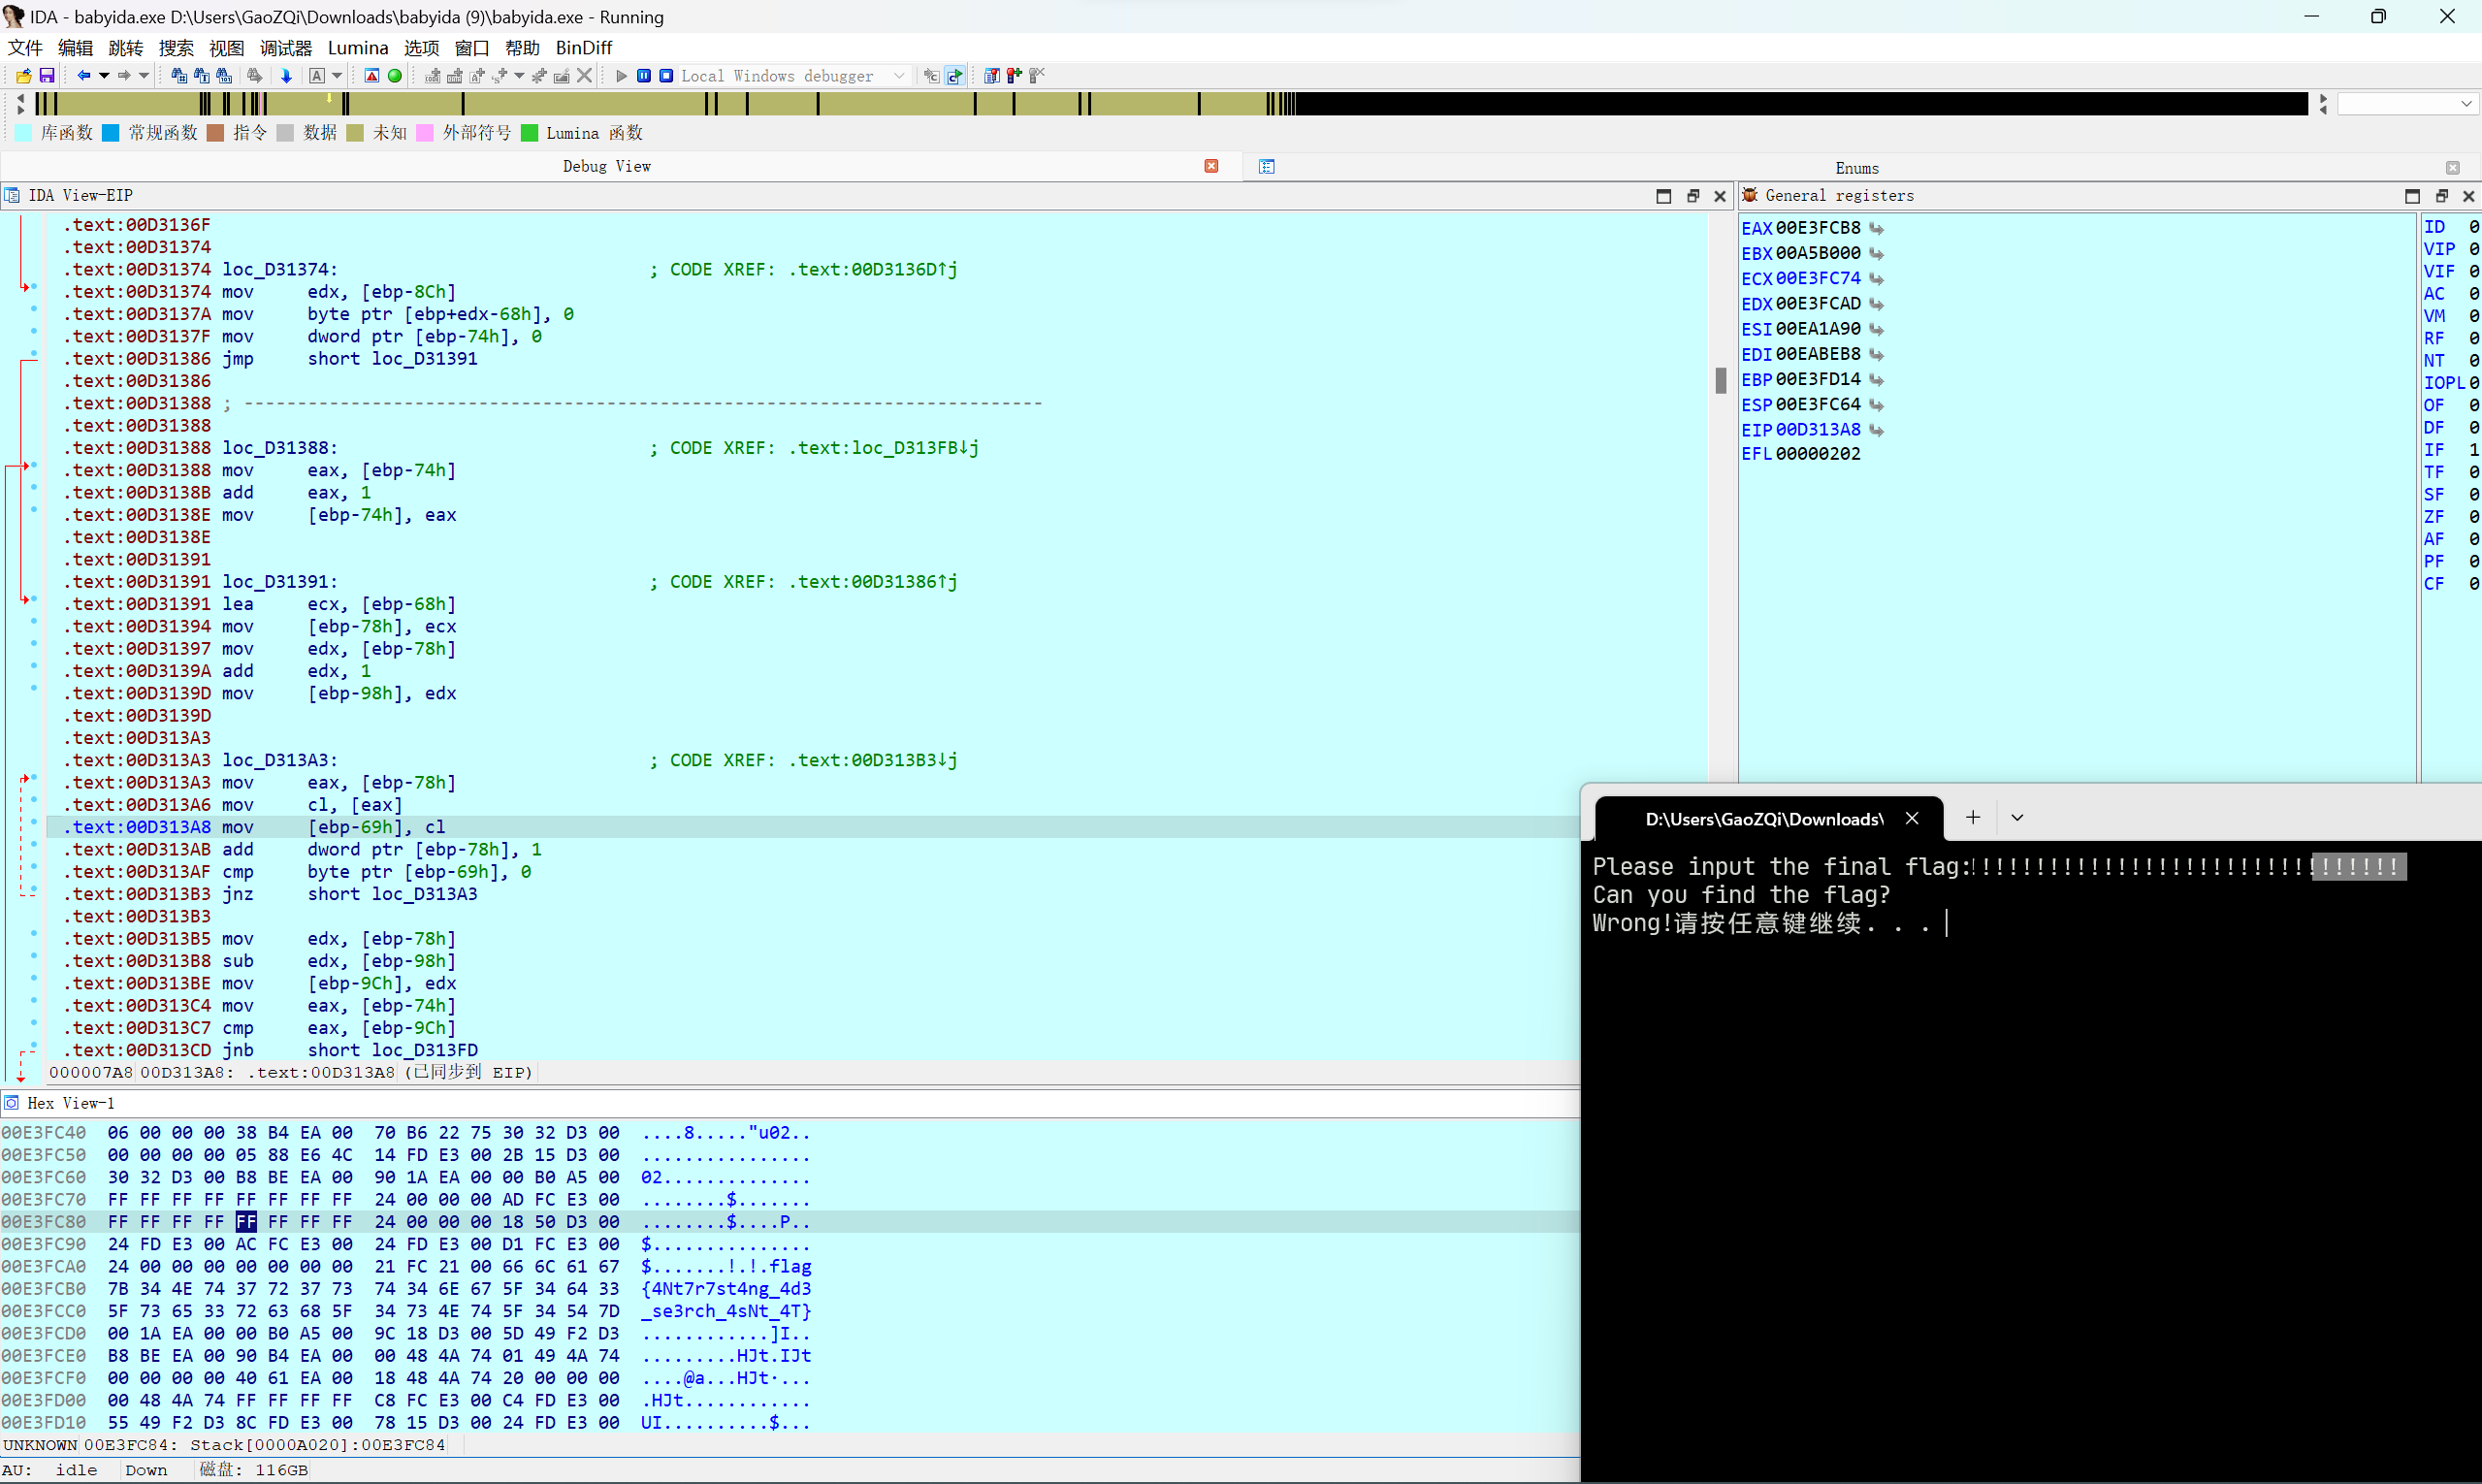Click the boxed letter A toolbar icon
The image size is (2482, 1484).
[317, 76]
